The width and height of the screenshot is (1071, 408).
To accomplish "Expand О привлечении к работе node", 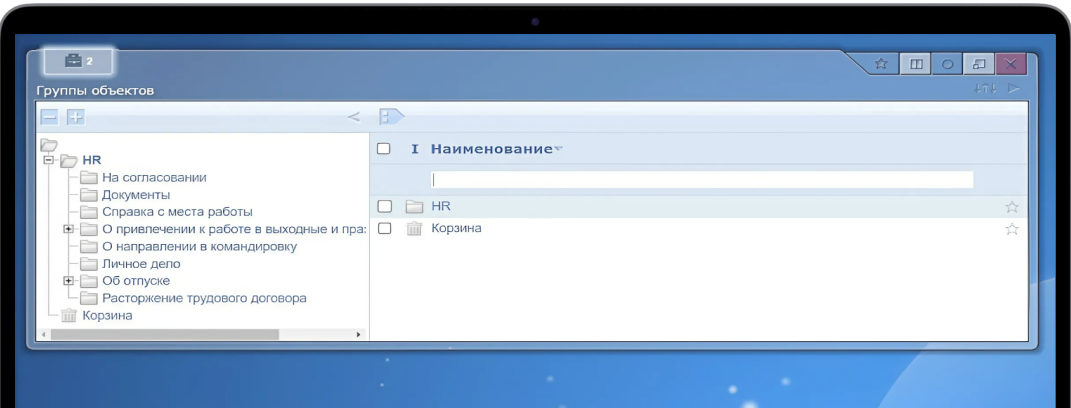I will tap(68, 229).
